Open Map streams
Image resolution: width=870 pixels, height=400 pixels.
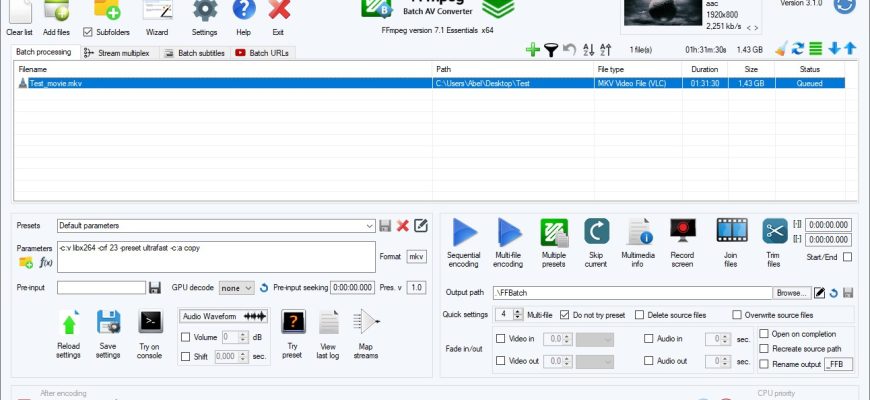pos(366,322)
